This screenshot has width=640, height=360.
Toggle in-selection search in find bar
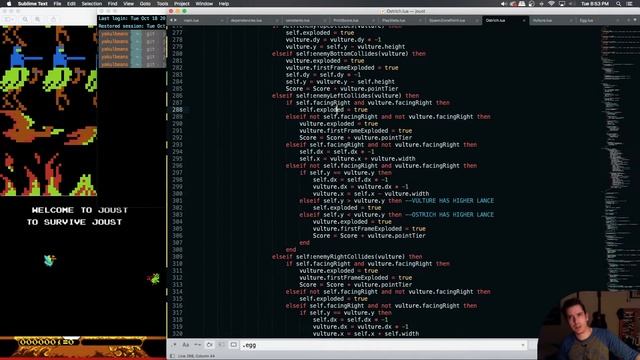click(221, 345)
